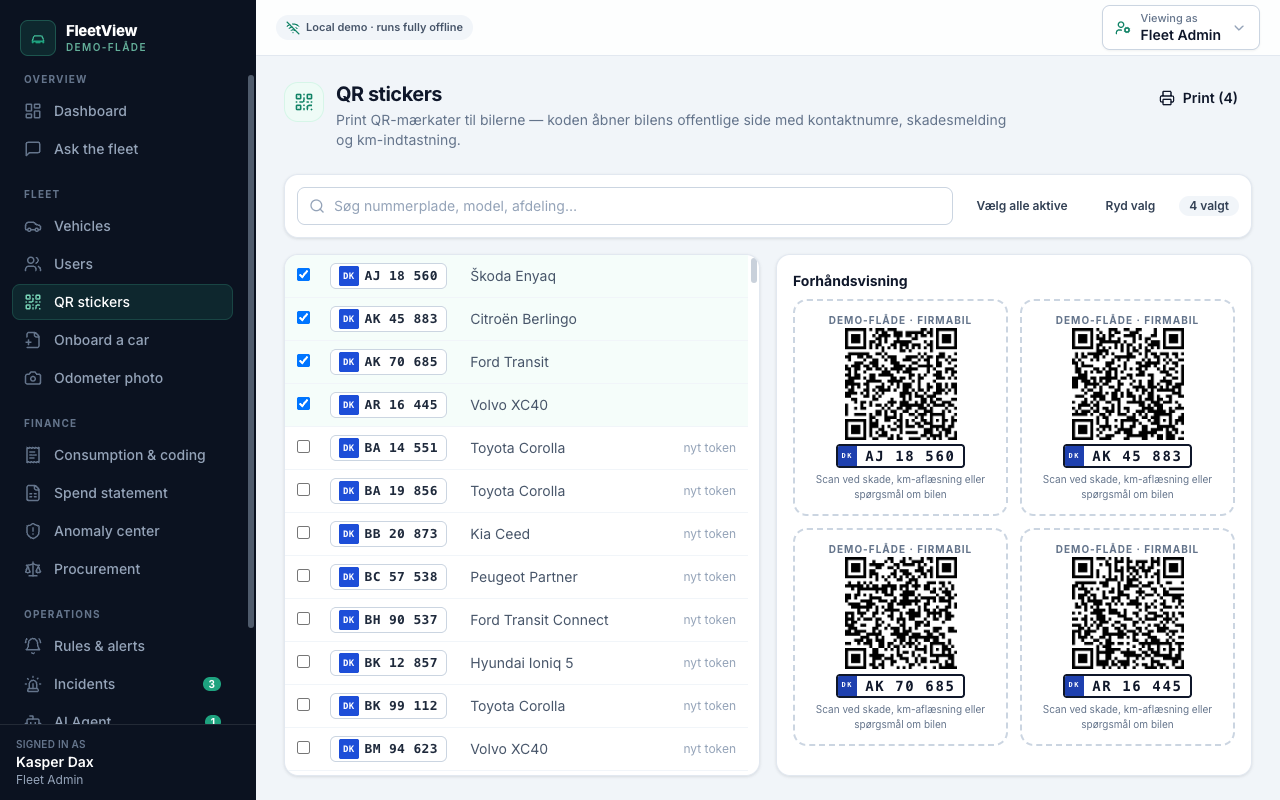Click the vehicle list scrollbar

click(754, 271)
